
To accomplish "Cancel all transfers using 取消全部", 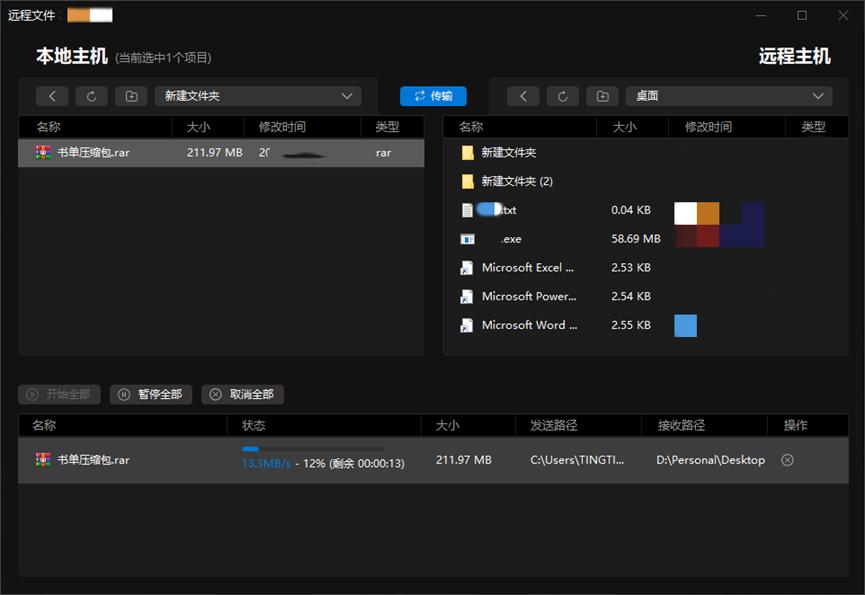I will (240, 394).
